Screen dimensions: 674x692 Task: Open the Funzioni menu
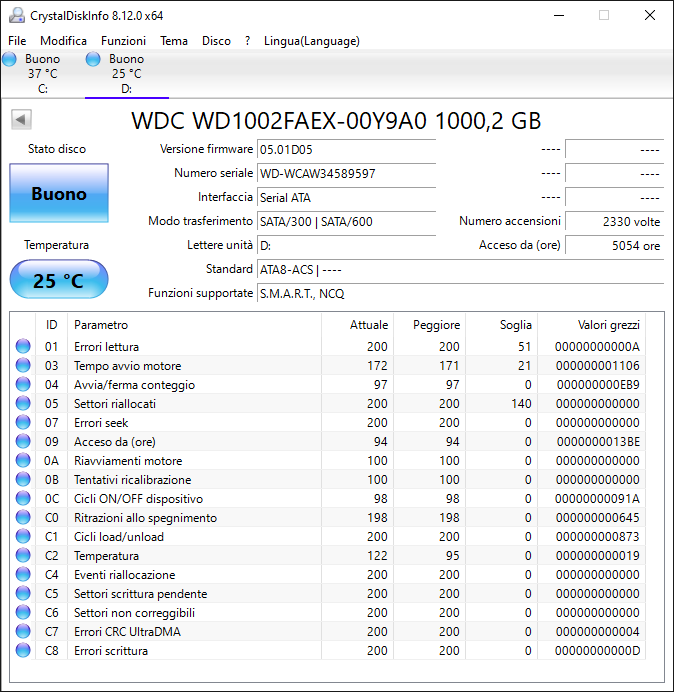123,41
